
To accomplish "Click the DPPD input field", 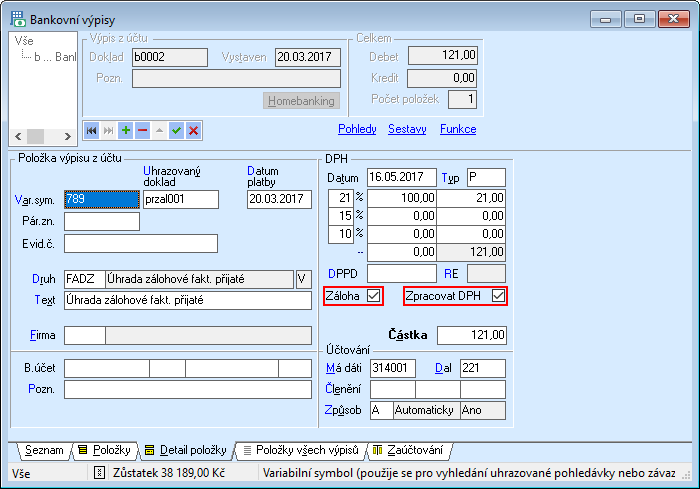I will point(402,273).
